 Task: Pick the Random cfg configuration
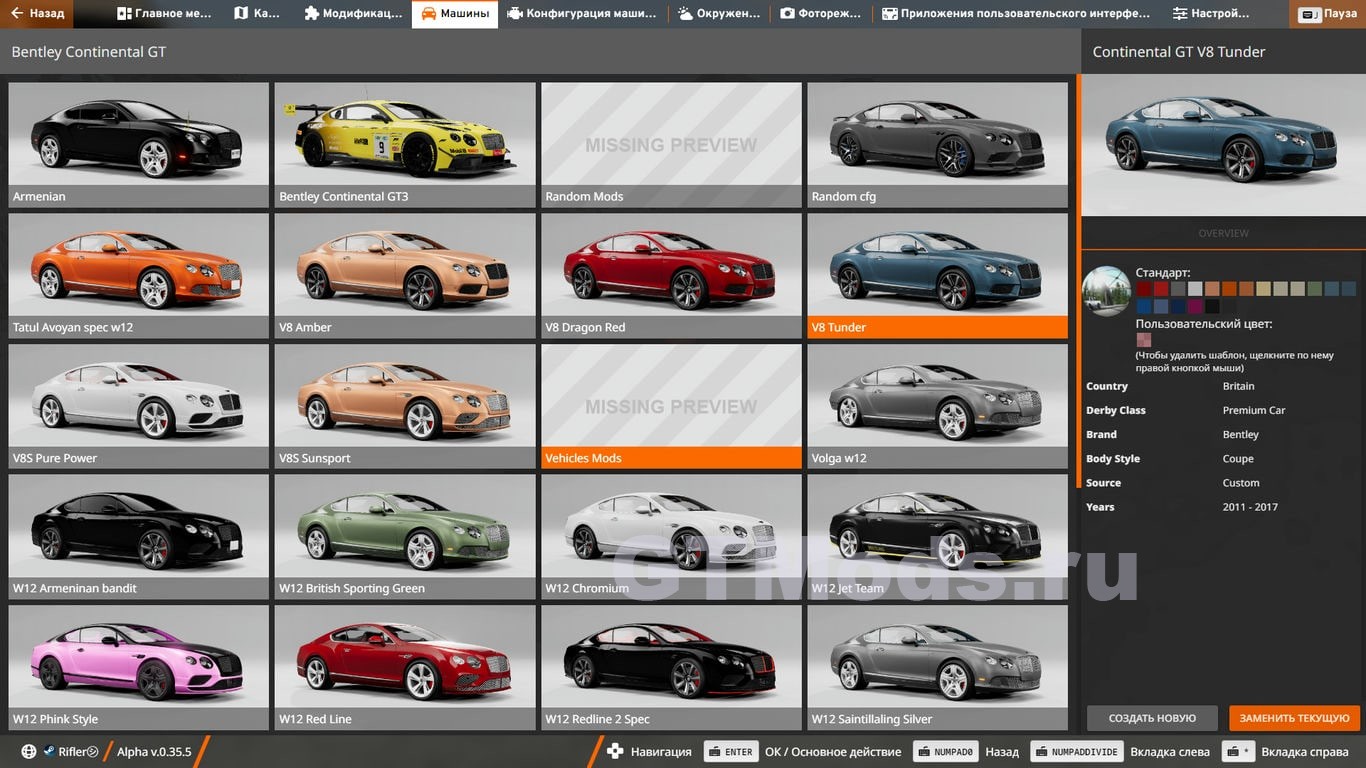(x=937, y=144)
